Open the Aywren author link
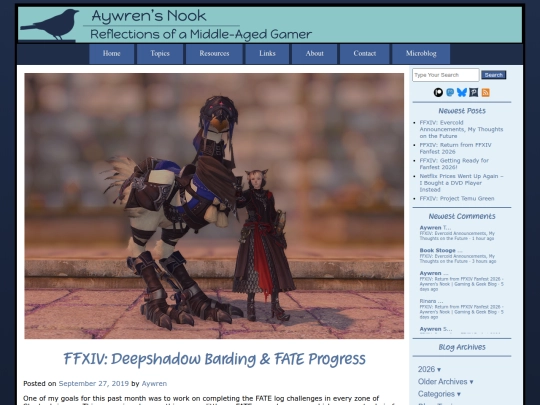 pyautogui.click(x=154, y=383)
